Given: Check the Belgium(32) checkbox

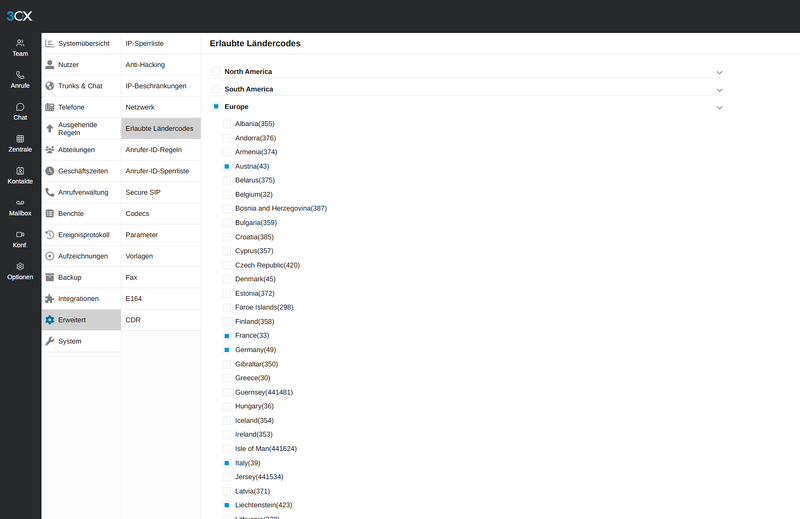Looking at the screenshot, I should tap(227, 194).
